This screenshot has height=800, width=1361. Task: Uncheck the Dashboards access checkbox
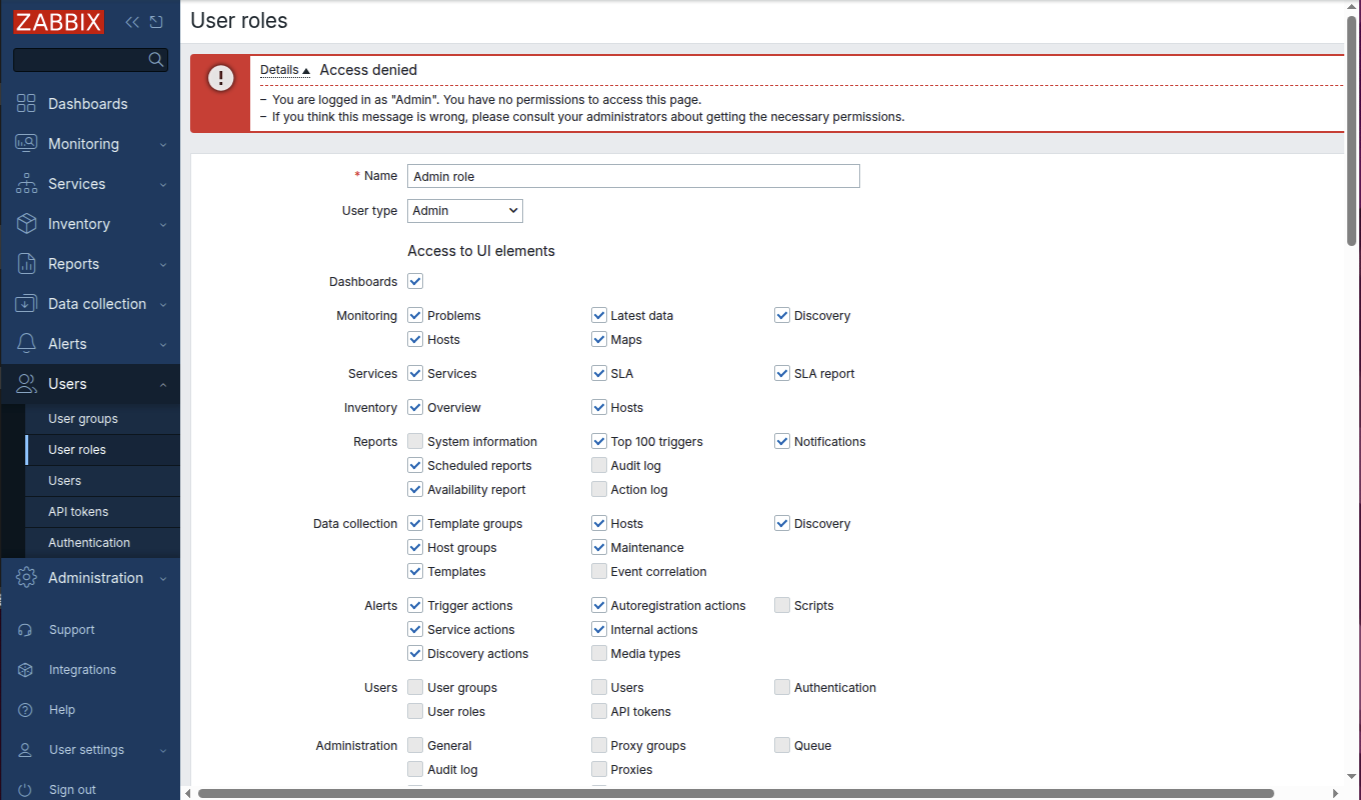pos(416,282)
